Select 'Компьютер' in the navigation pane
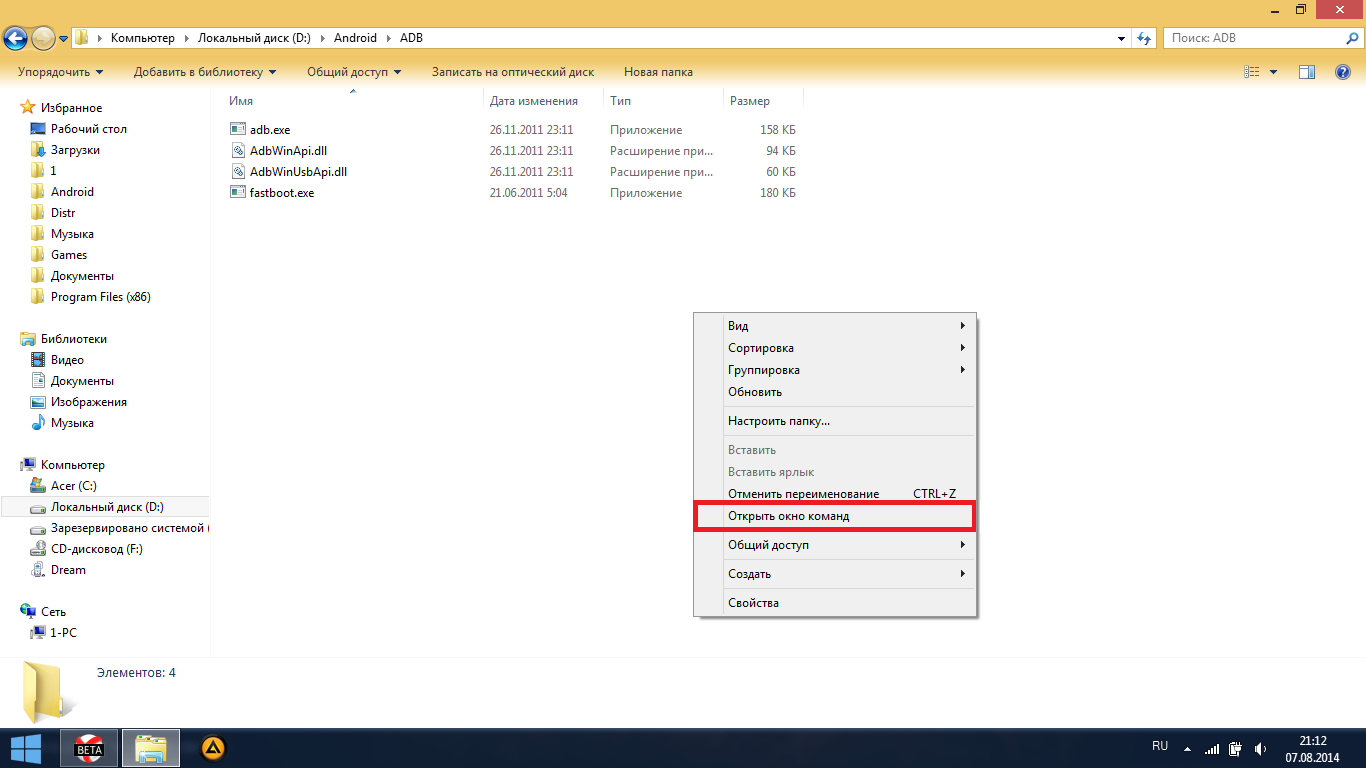1366x768 pixels. [x=73, y=464]
